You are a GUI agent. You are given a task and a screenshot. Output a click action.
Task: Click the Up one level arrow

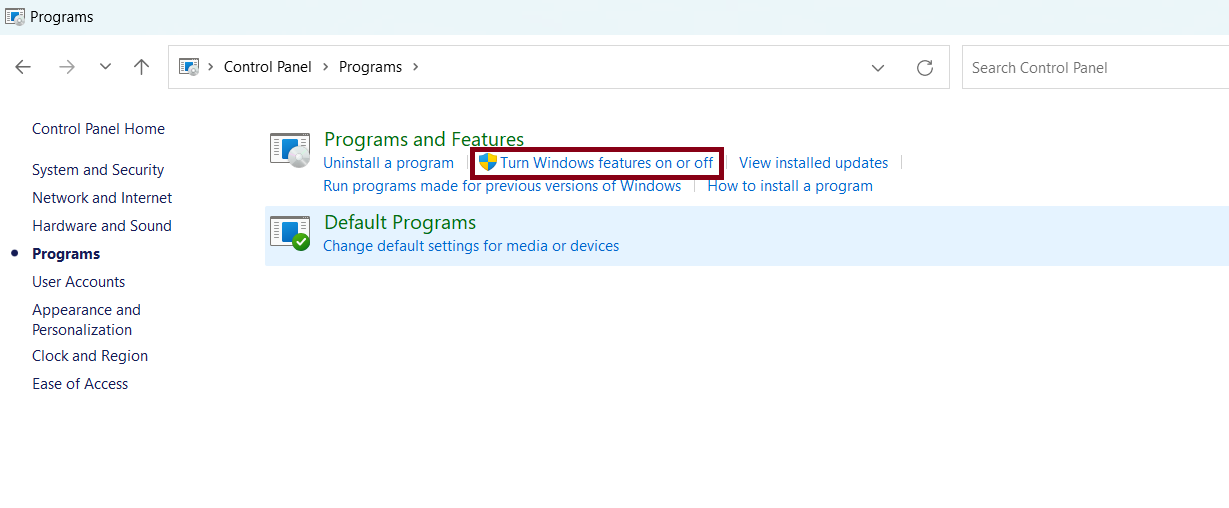[141, 67]
